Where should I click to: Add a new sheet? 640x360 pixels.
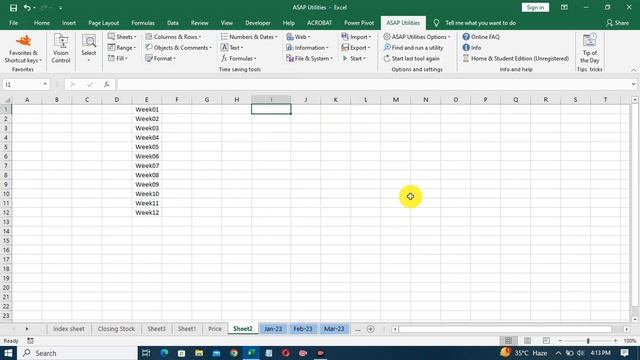[x=371, y=329]
